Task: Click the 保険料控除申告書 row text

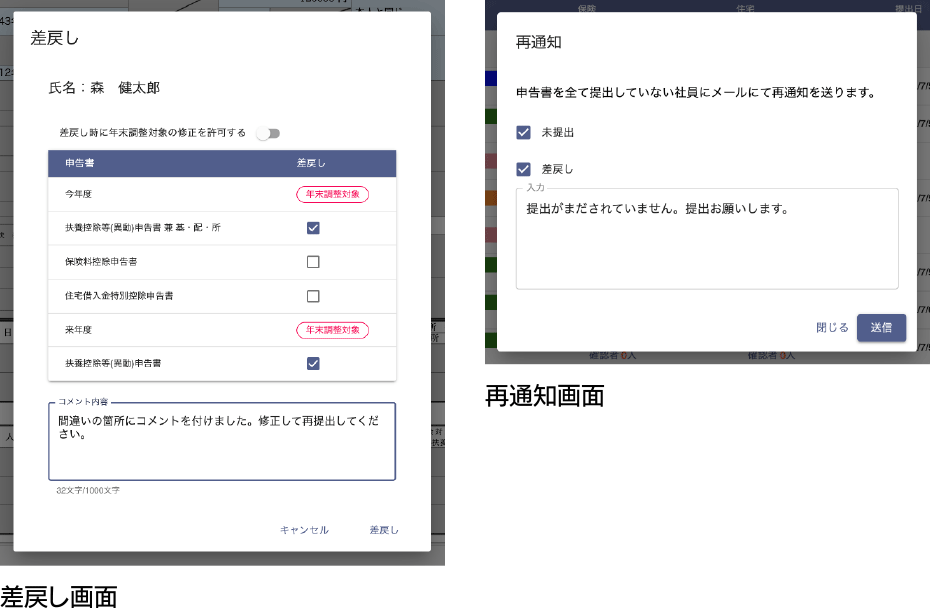Action: (101, 262)
